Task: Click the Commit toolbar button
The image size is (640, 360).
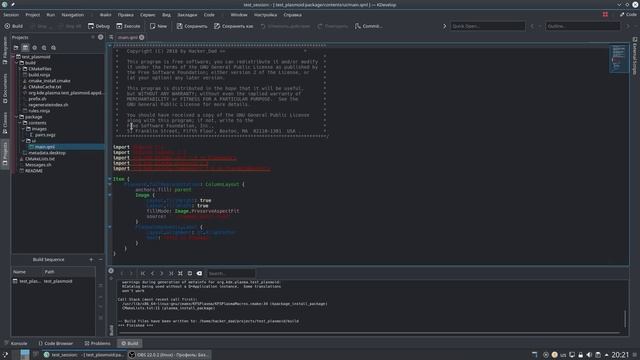Action: pyautogui.click(x=368, y=26)
